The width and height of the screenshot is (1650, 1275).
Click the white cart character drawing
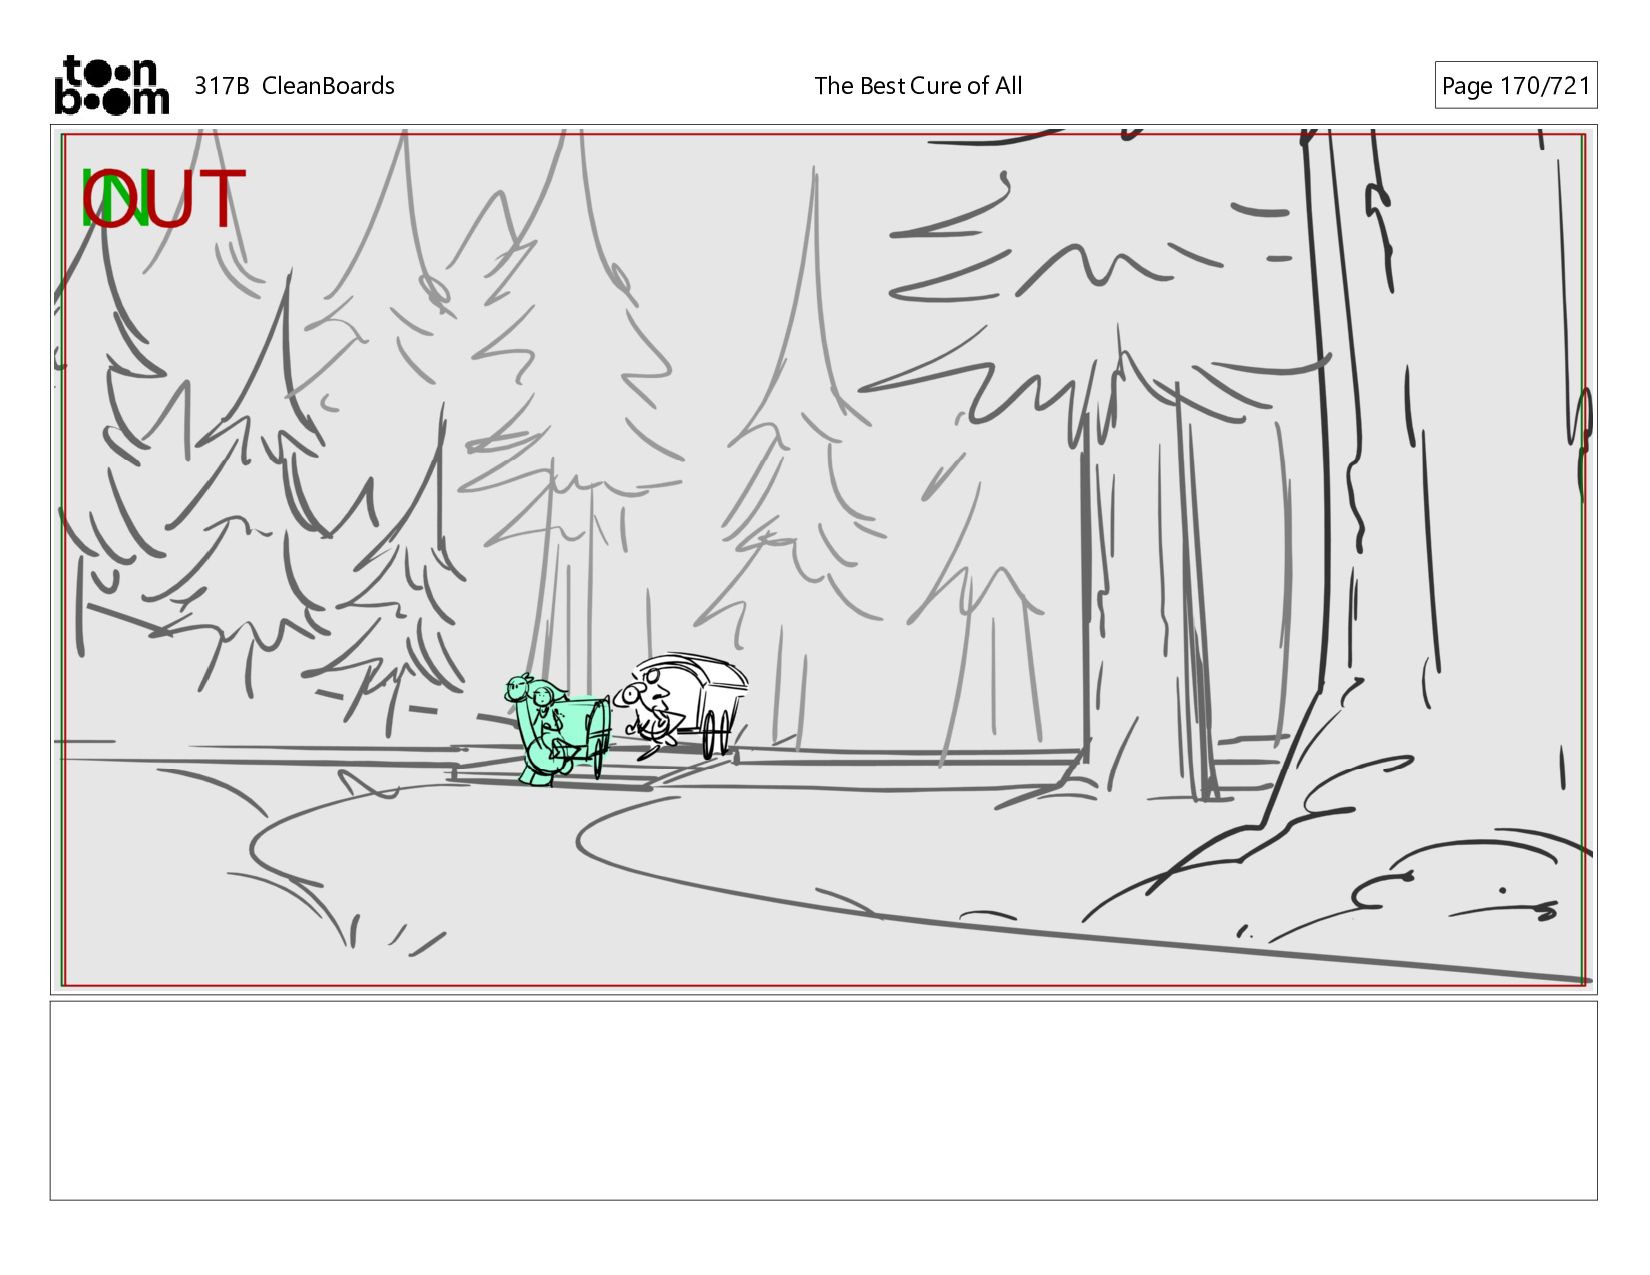[x=680, y=706]
